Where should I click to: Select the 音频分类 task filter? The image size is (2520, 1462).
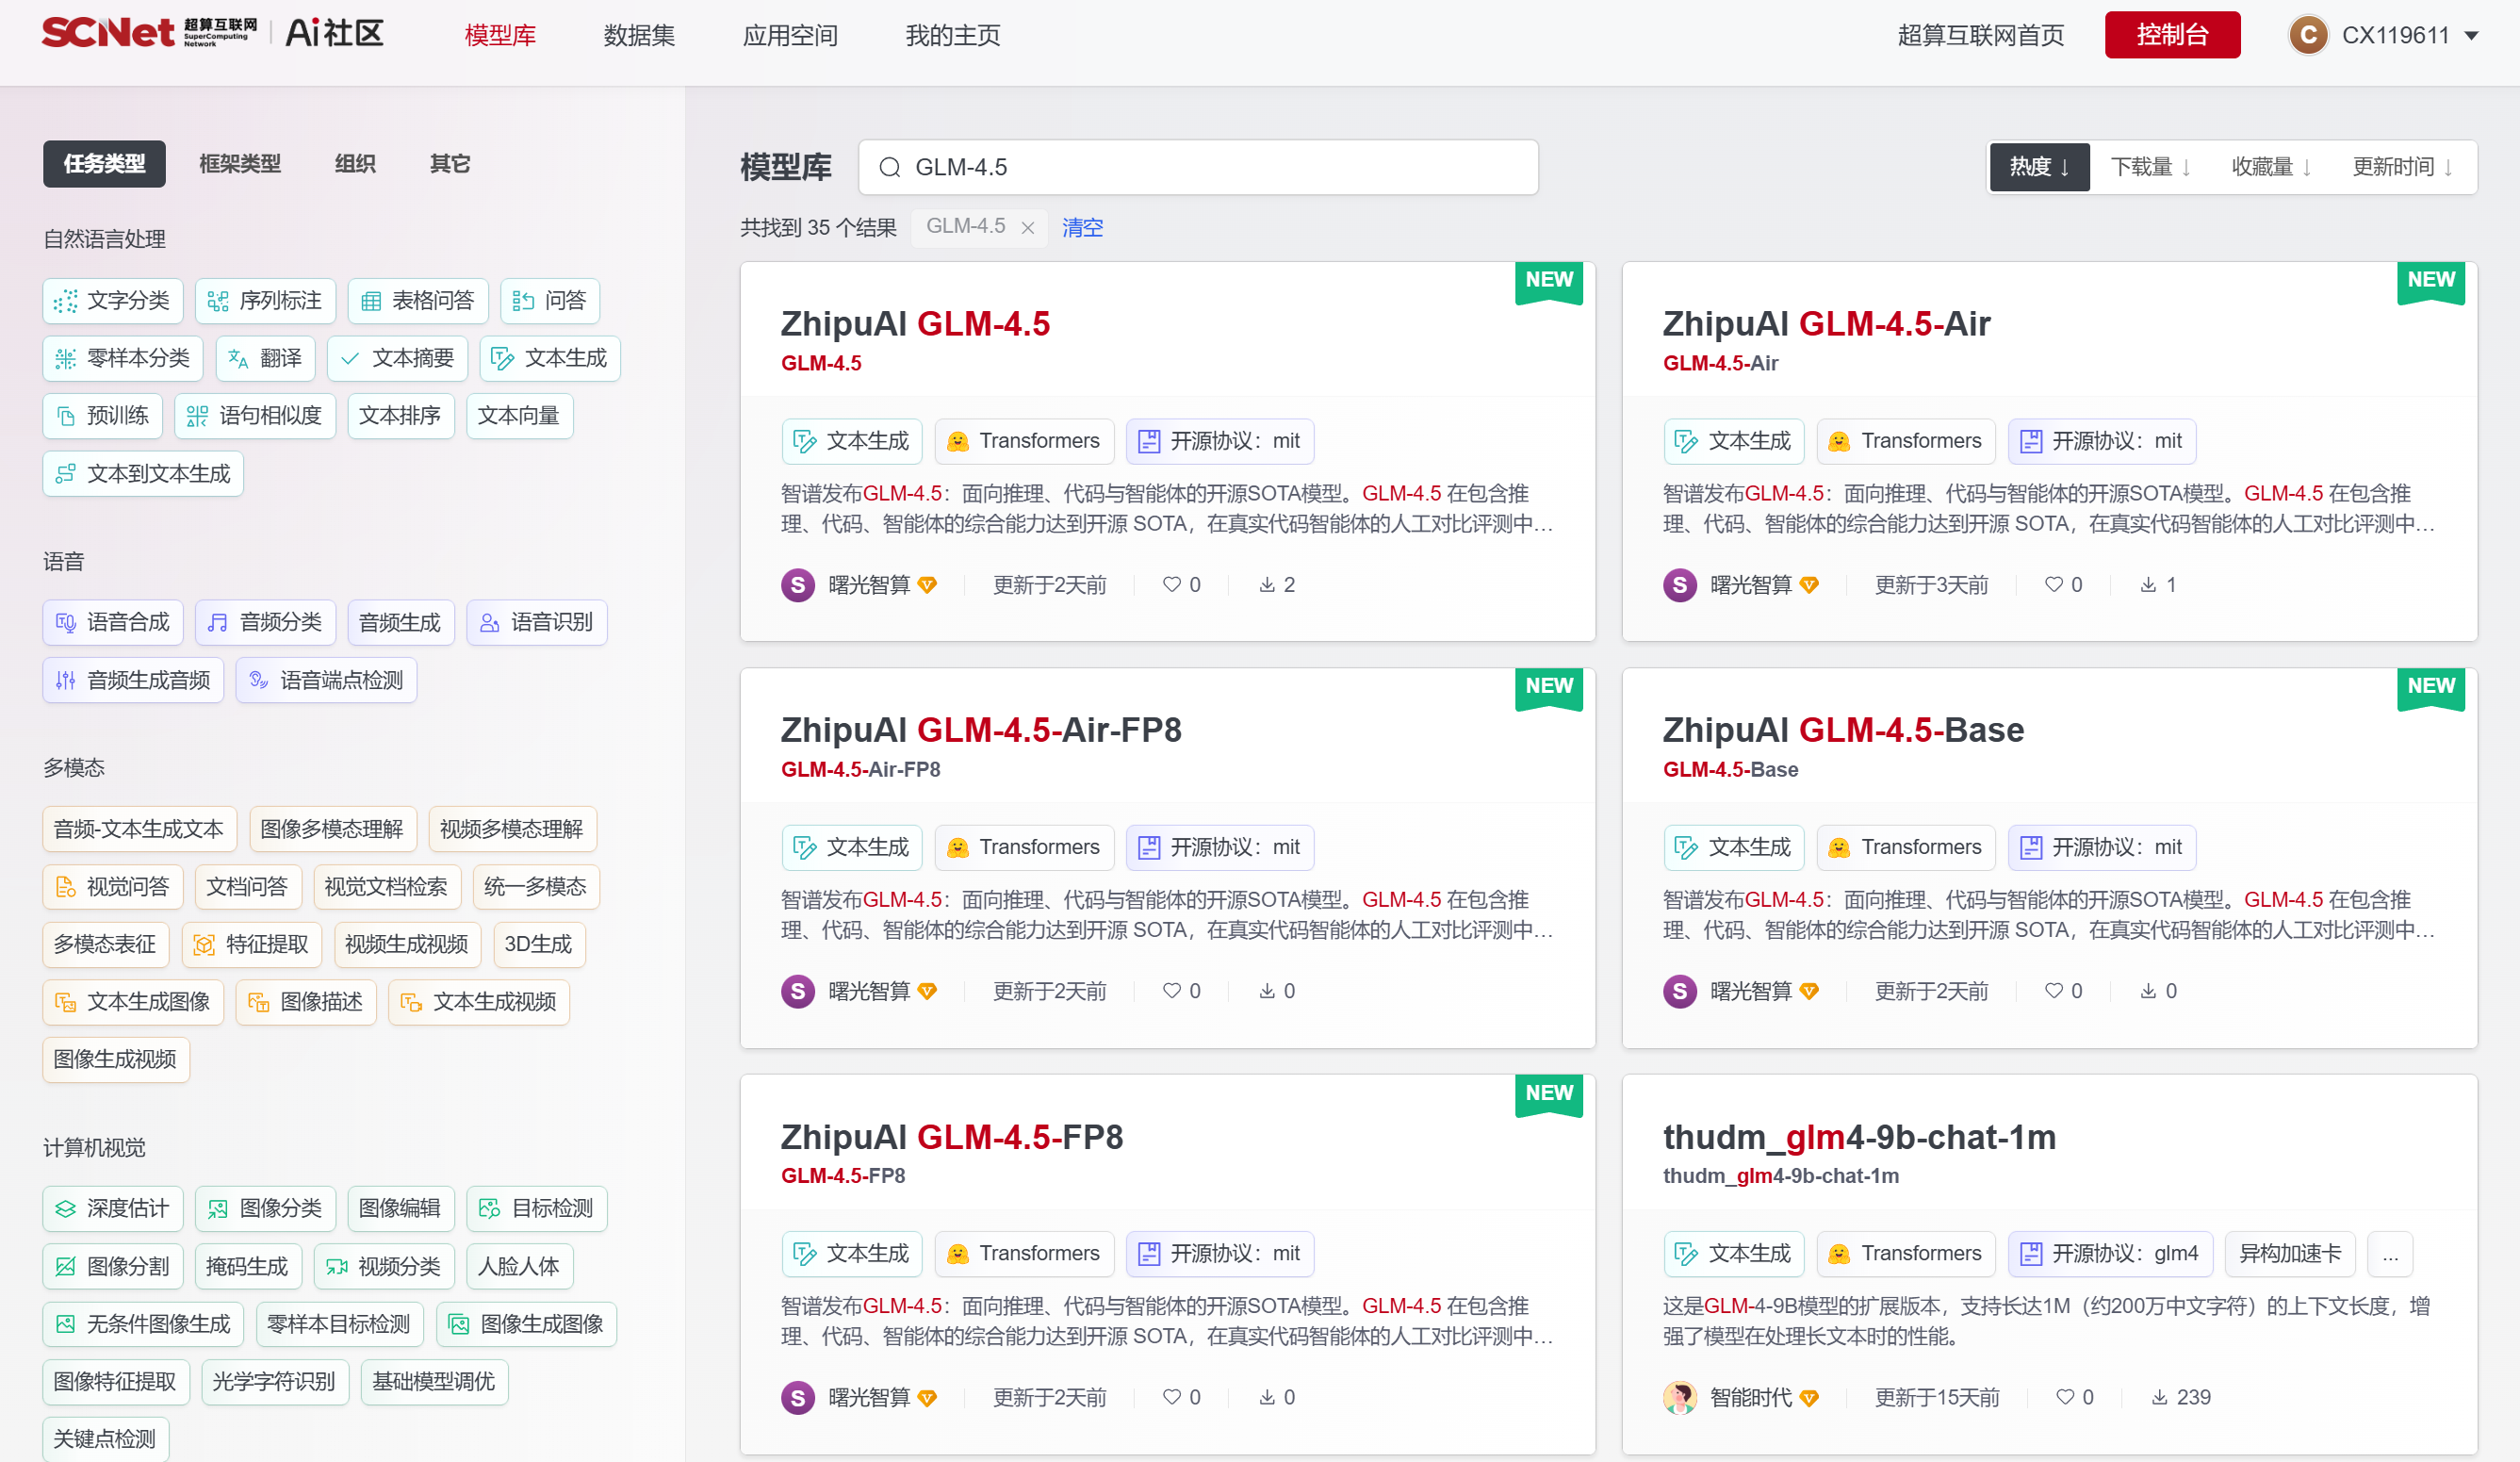(x=265, y=622)
